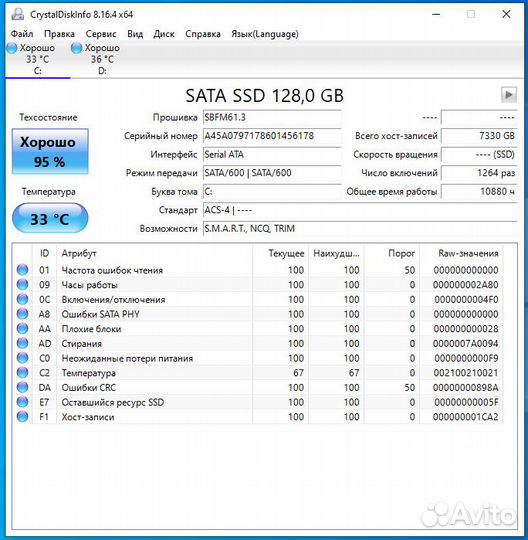Select the Частота ошибок чтения row
Image resolution: width=528 pixels, height=540 pixels.
pyautogui.click(x=258, y=270)
